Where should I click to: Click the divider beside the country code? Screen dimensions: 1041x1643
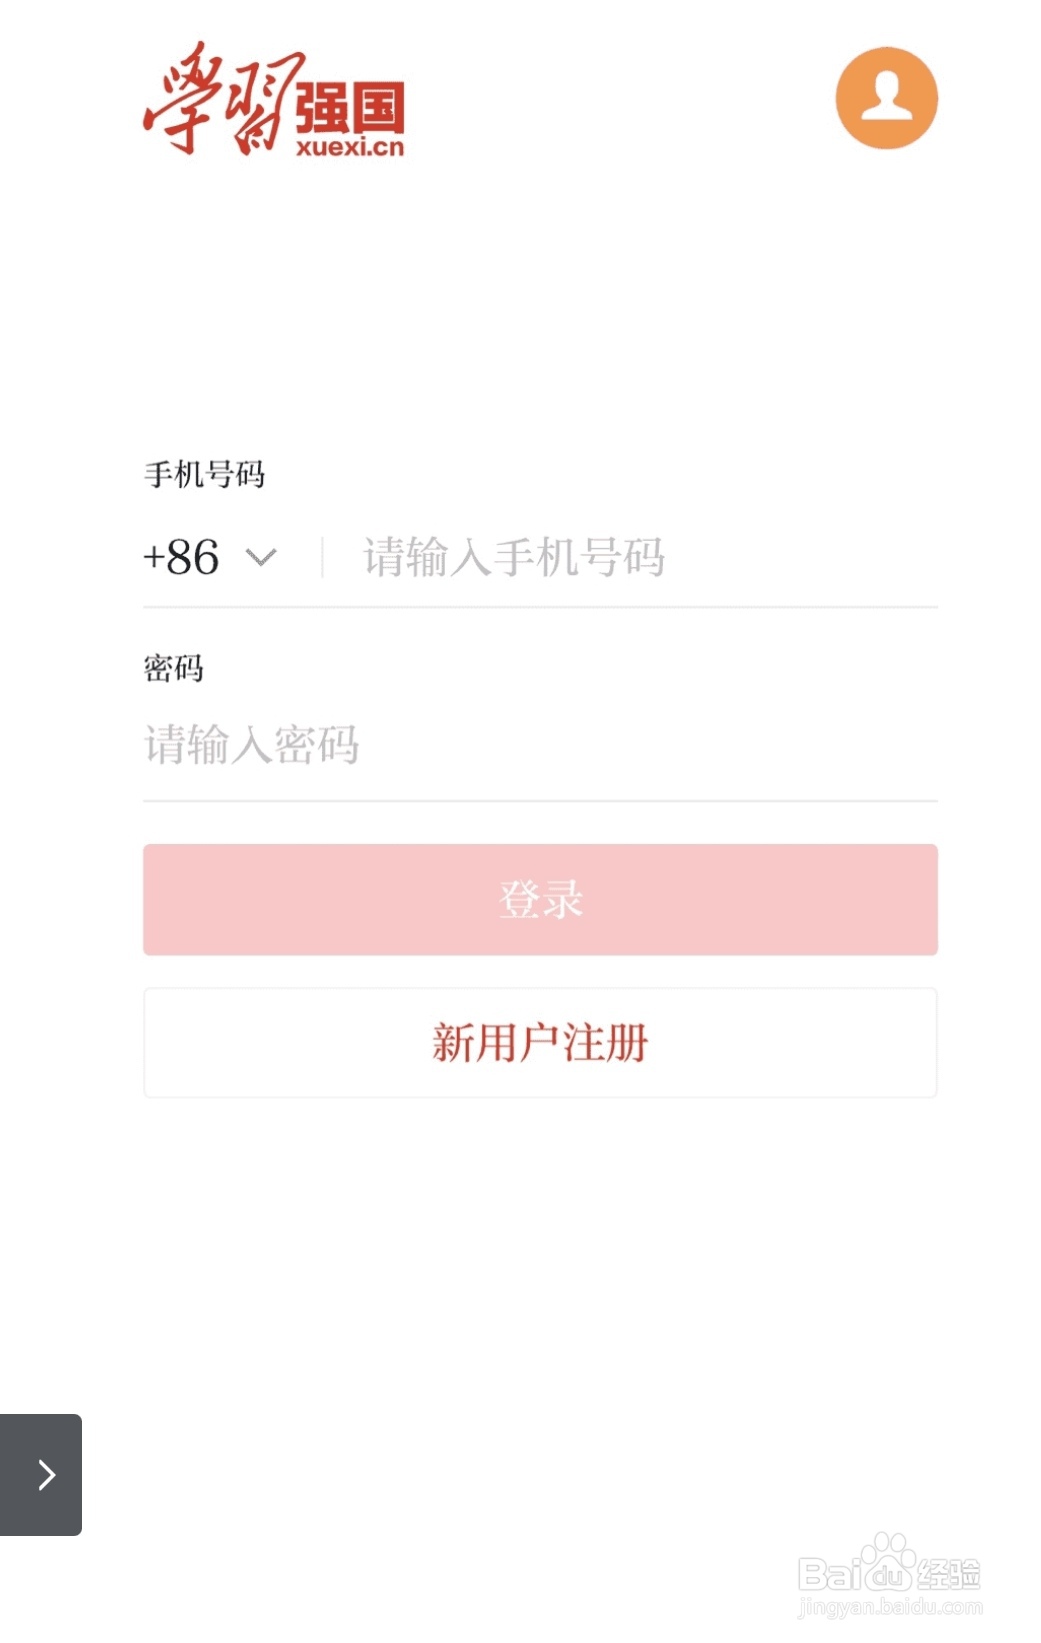322,557
